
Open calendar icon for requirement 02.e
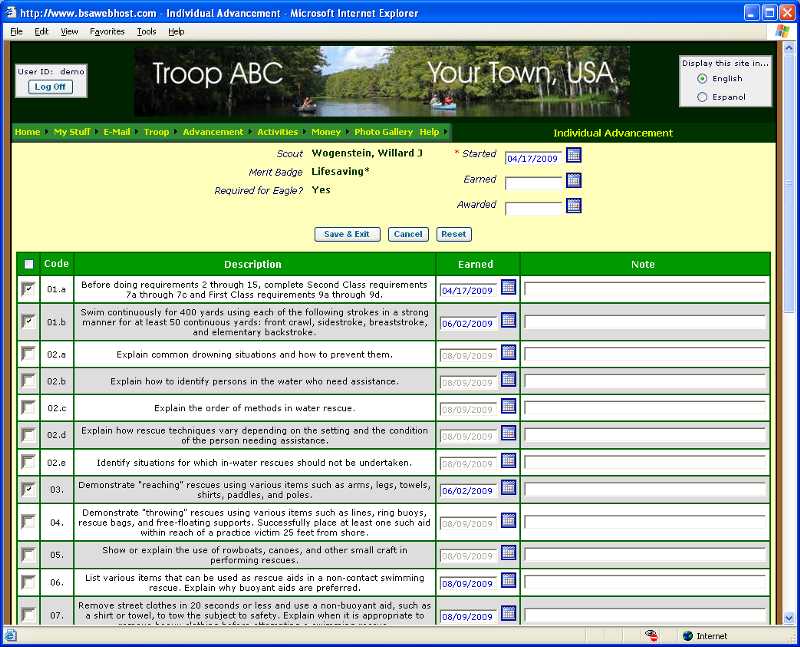pos(508,461)
